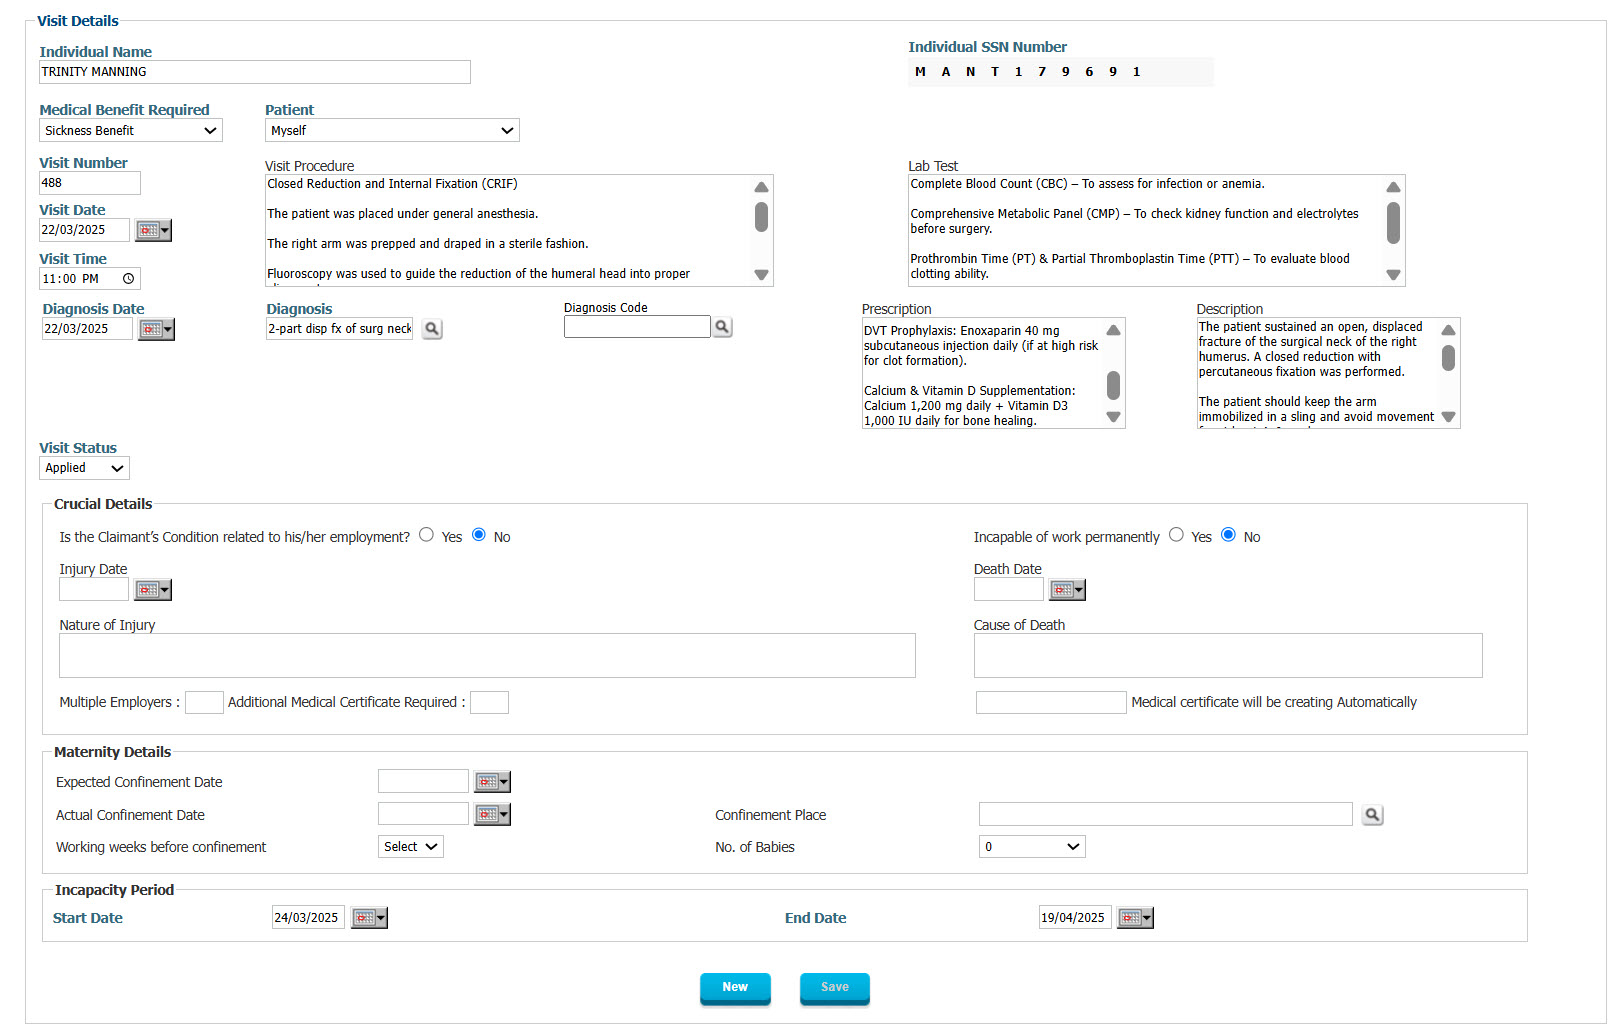Click the Individual Name field
Screen dimensions: 1618x1029
(255, 72)
